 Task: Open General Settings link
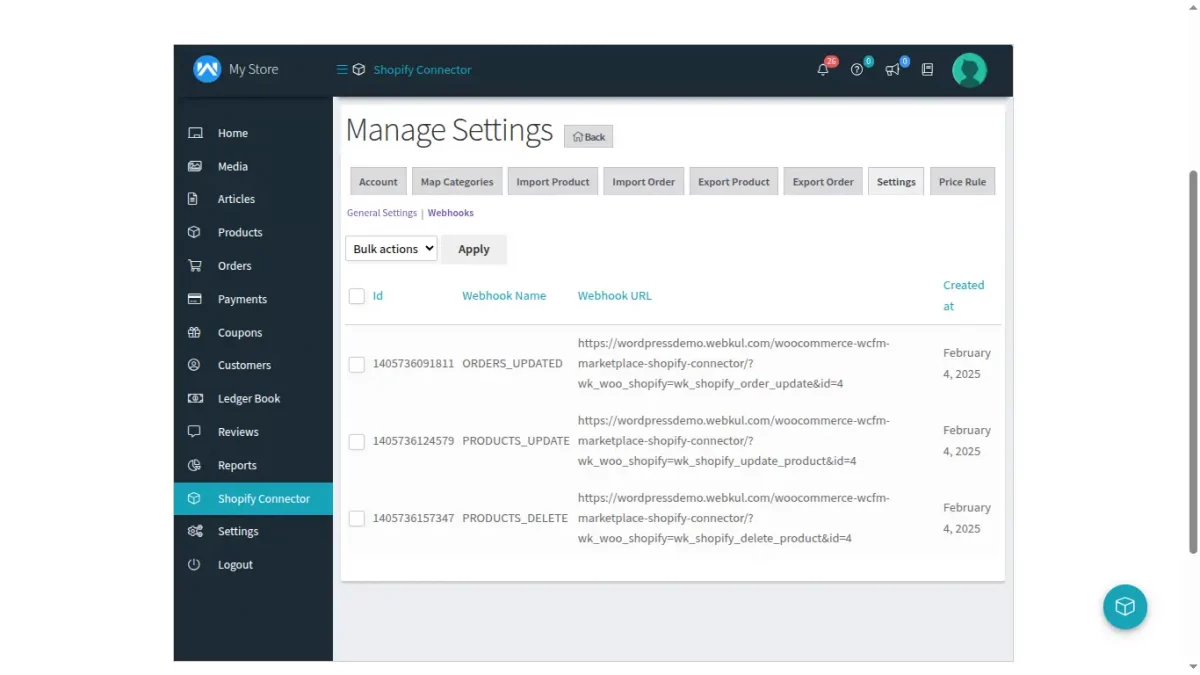(381, 212)
